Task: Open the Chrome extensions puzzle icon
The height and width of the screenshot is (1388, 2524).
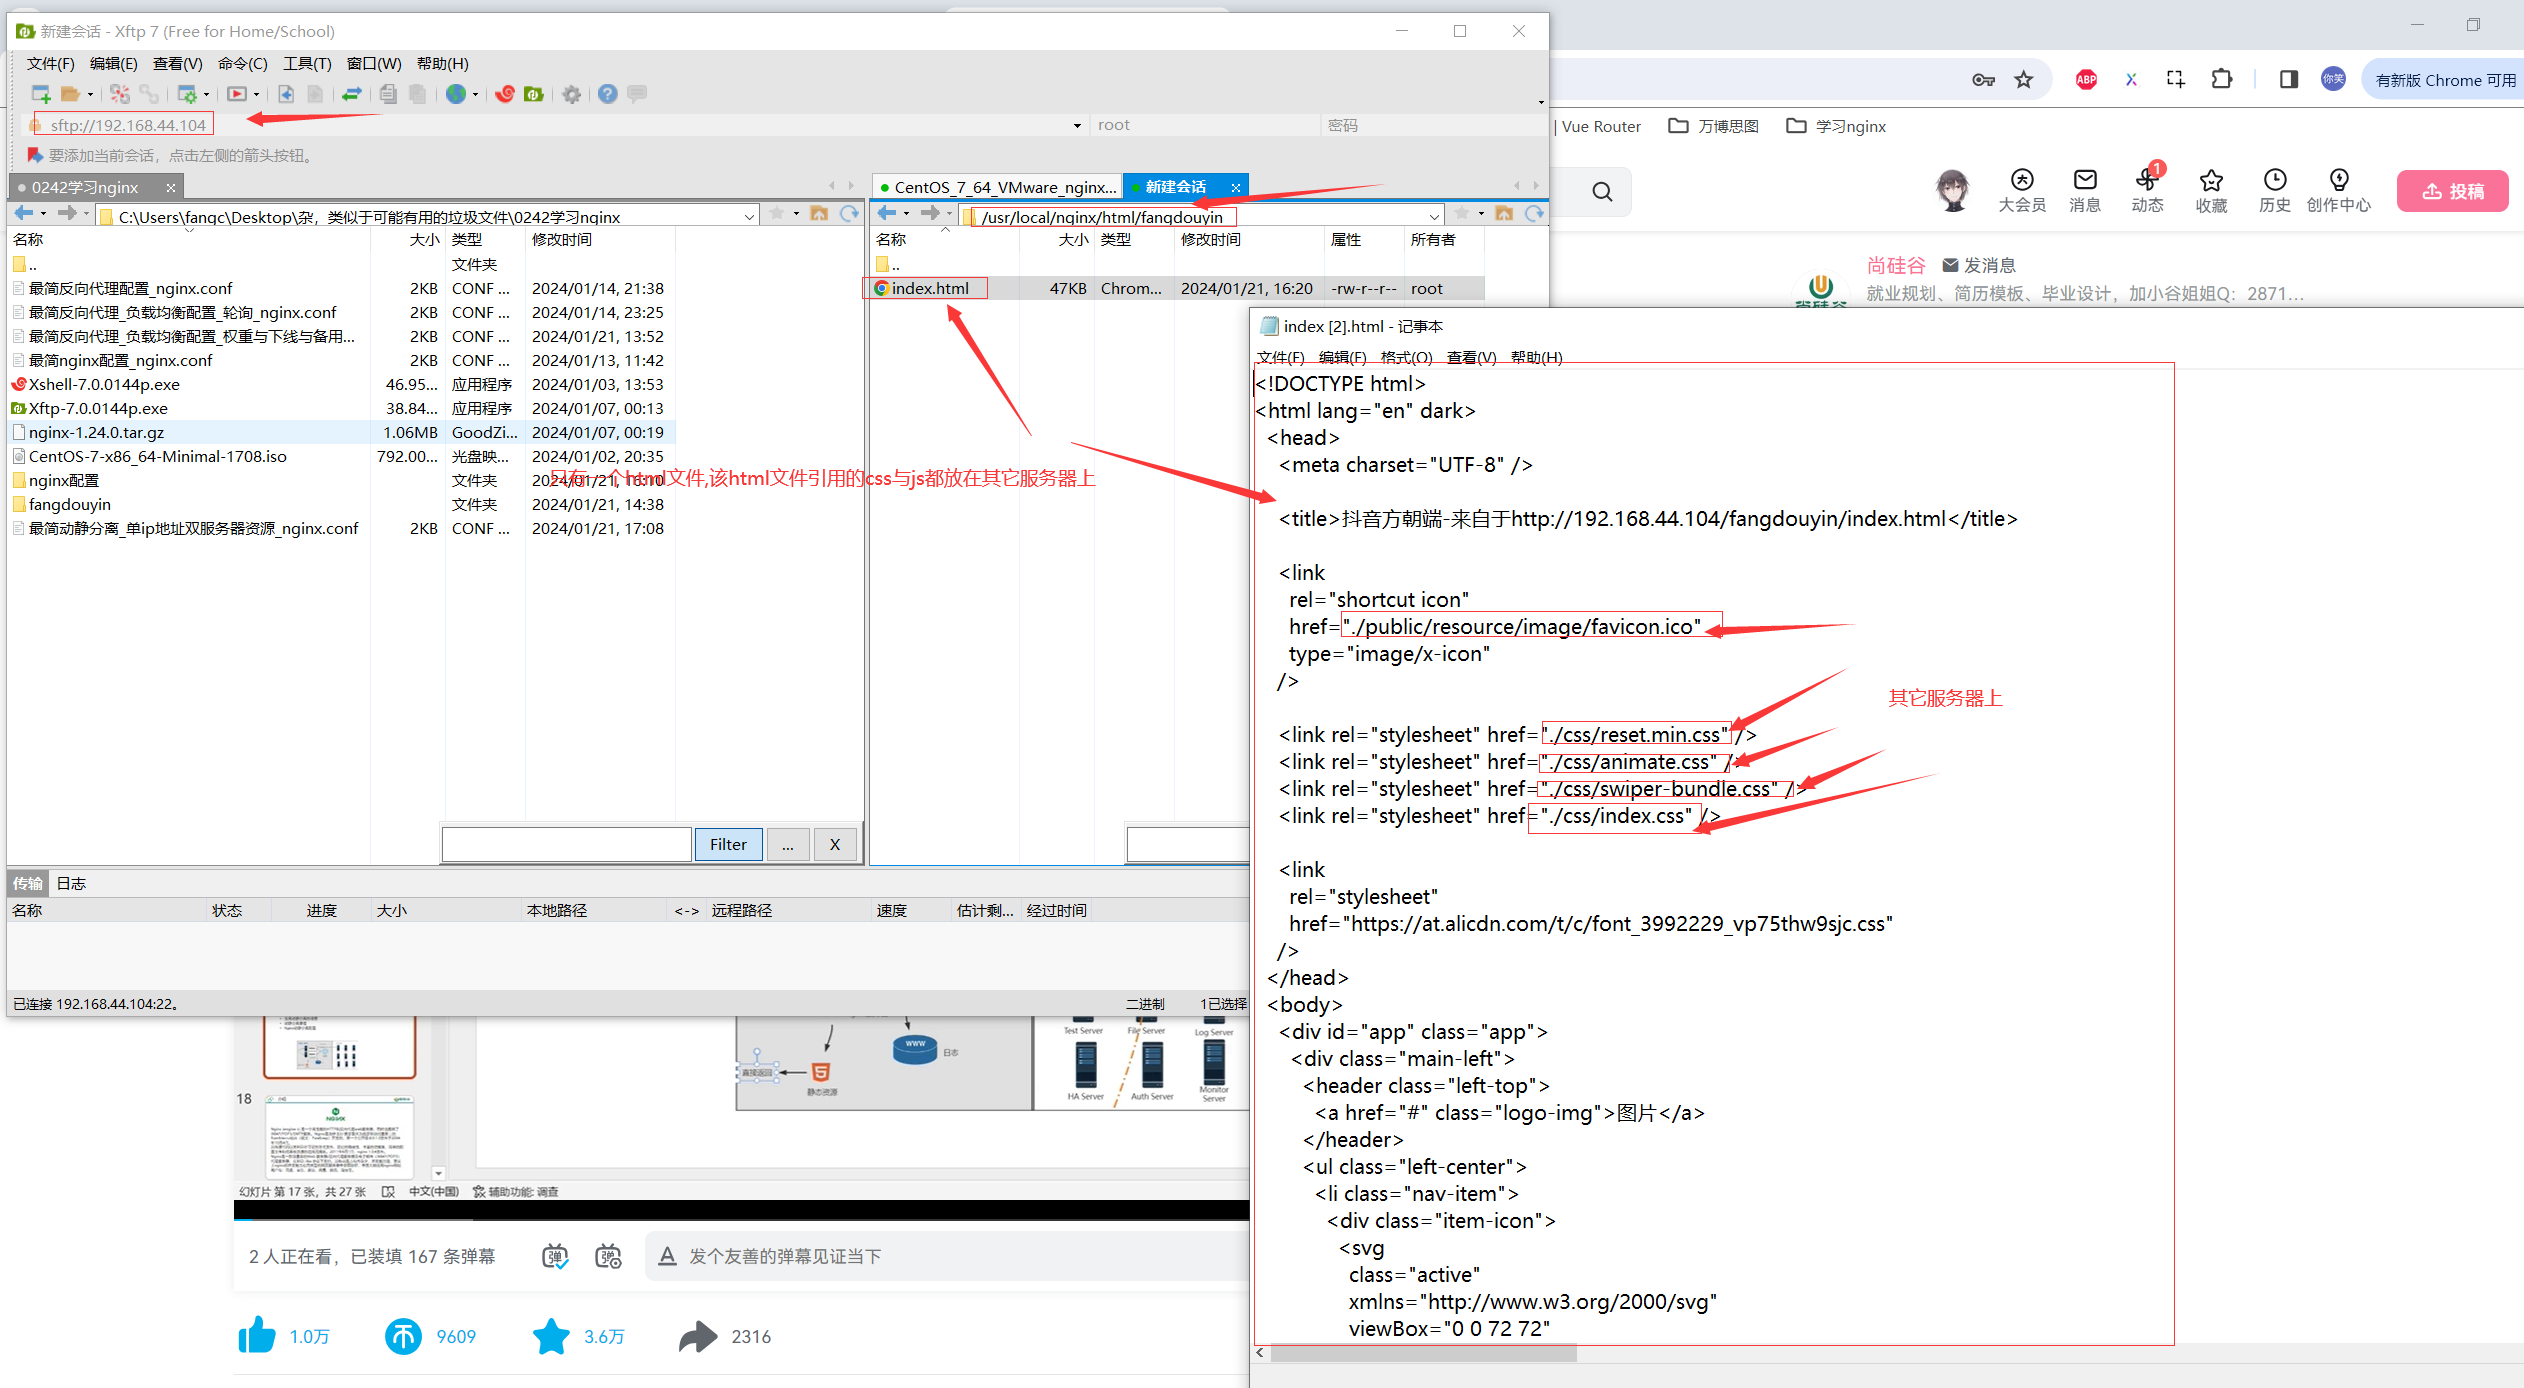Action: pos(2222,79)
